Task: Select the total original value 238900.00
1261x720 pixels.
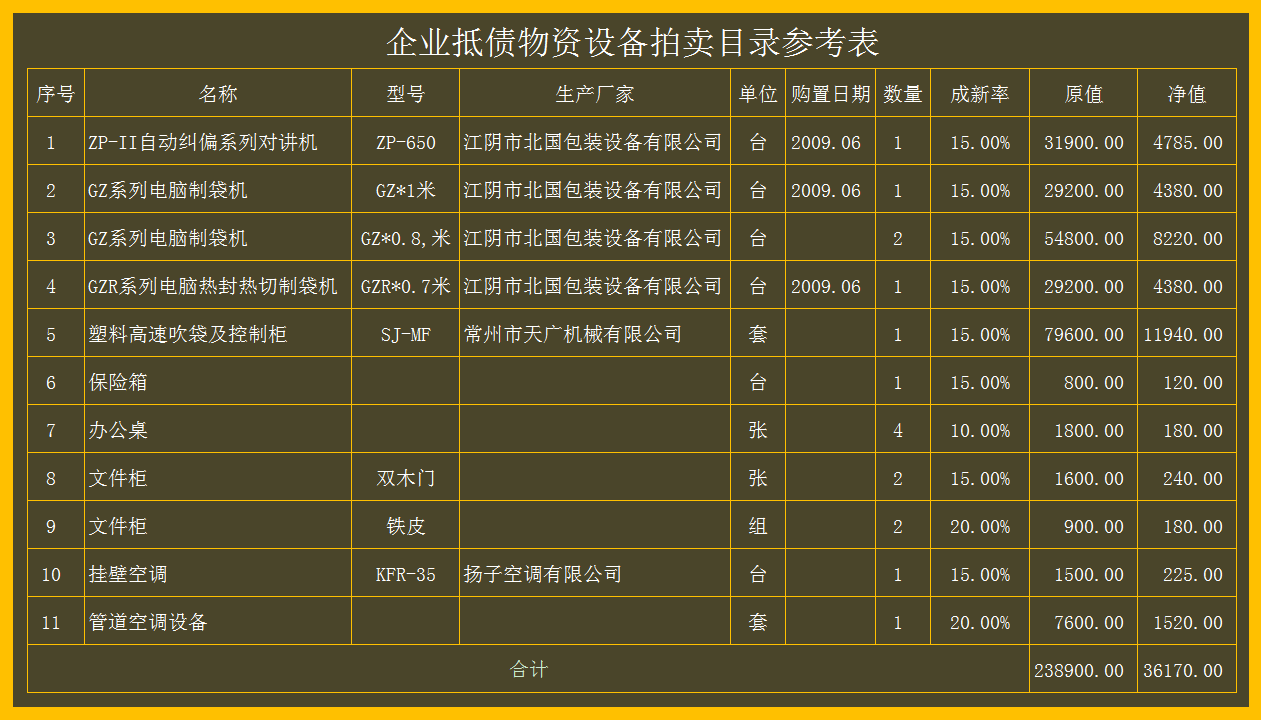Action: [1081, 670]
